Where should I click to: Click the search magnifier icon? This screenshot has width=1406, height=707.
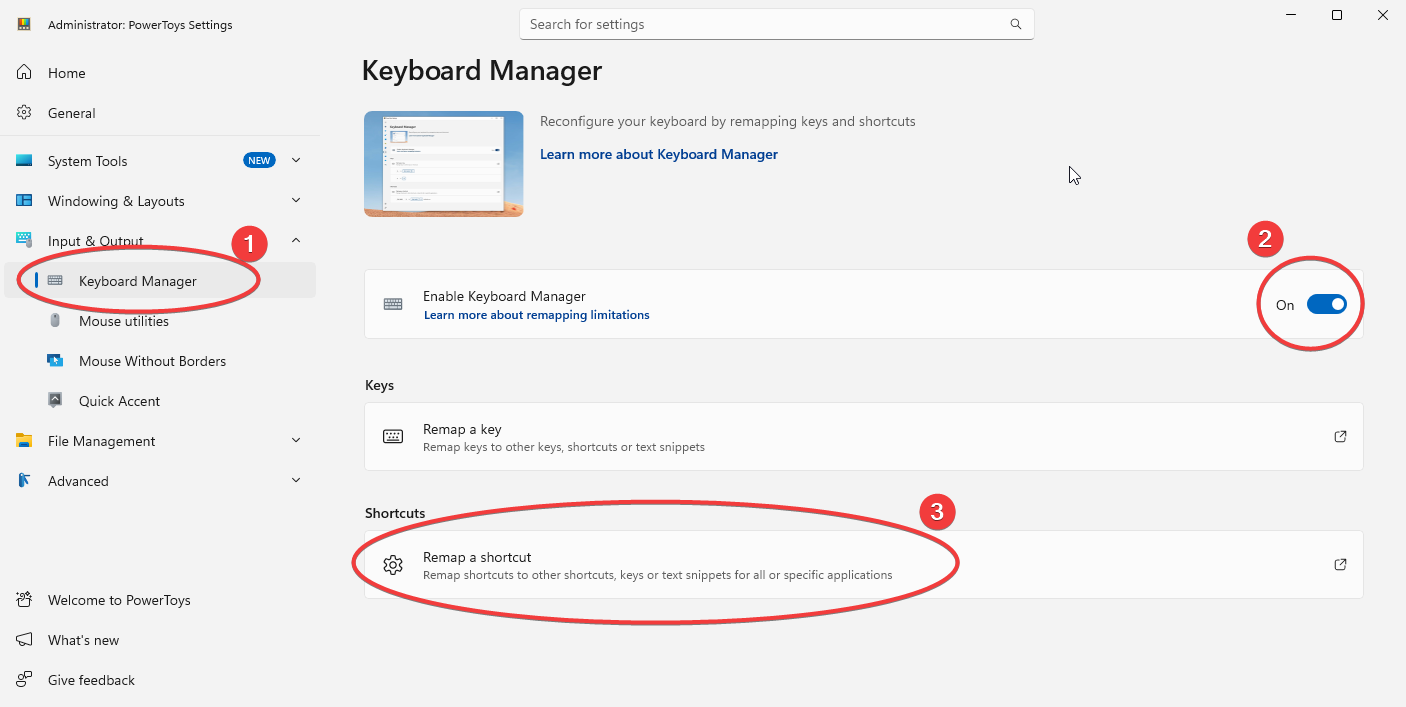[1015, 24]
